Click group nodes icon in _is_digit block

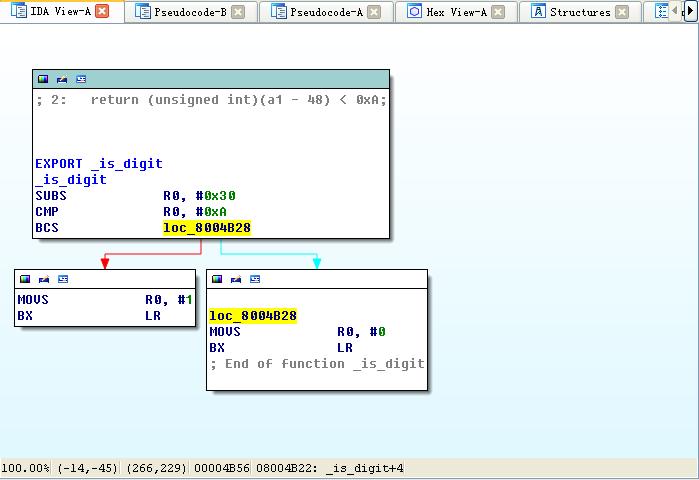[62, 79]
